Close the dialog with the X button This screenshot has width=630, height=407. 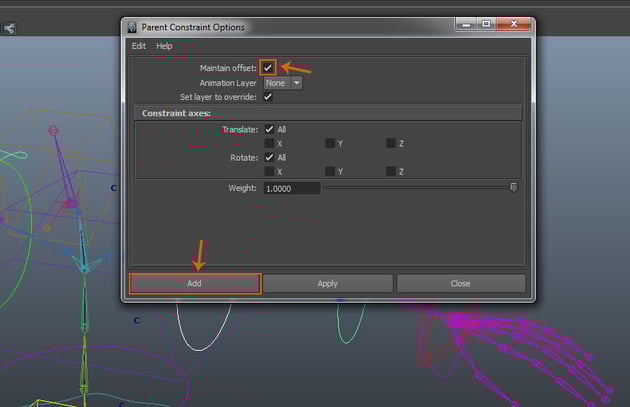point(513,24)
